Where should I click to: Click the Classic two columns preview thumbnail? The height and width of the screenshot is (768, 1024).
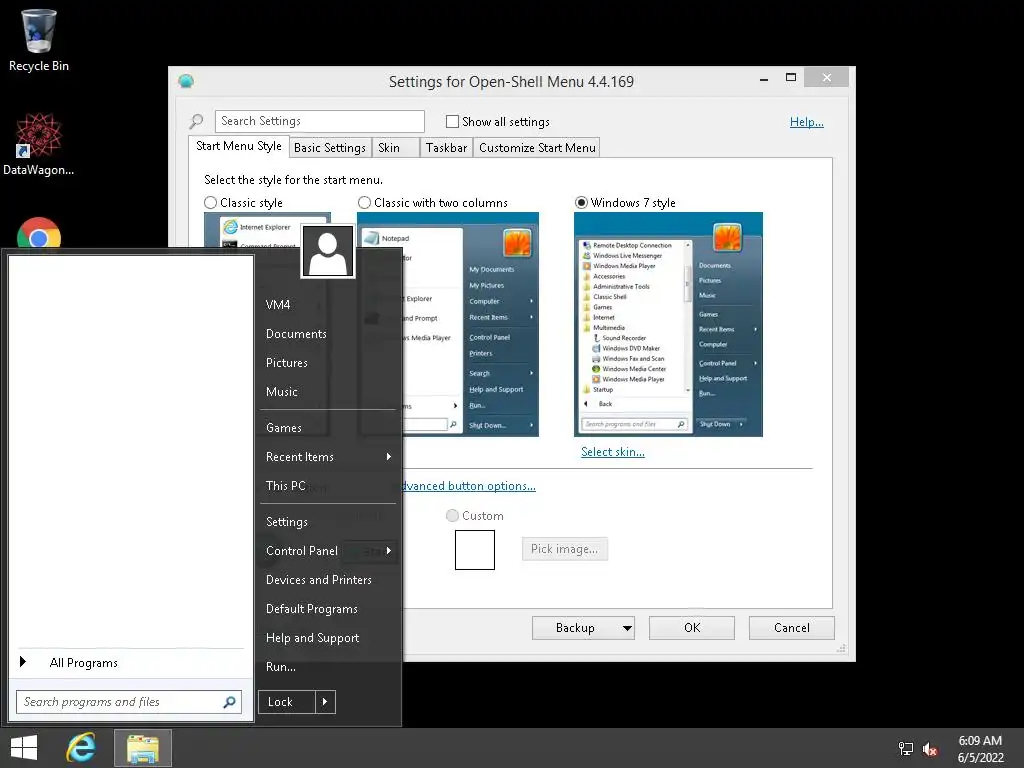pos(448,325)
